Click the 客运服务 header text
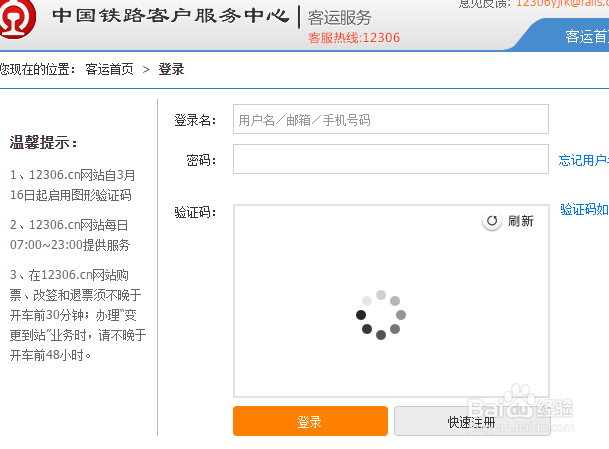The height and width of the screenshot is (449, 609). click(340, 17)
